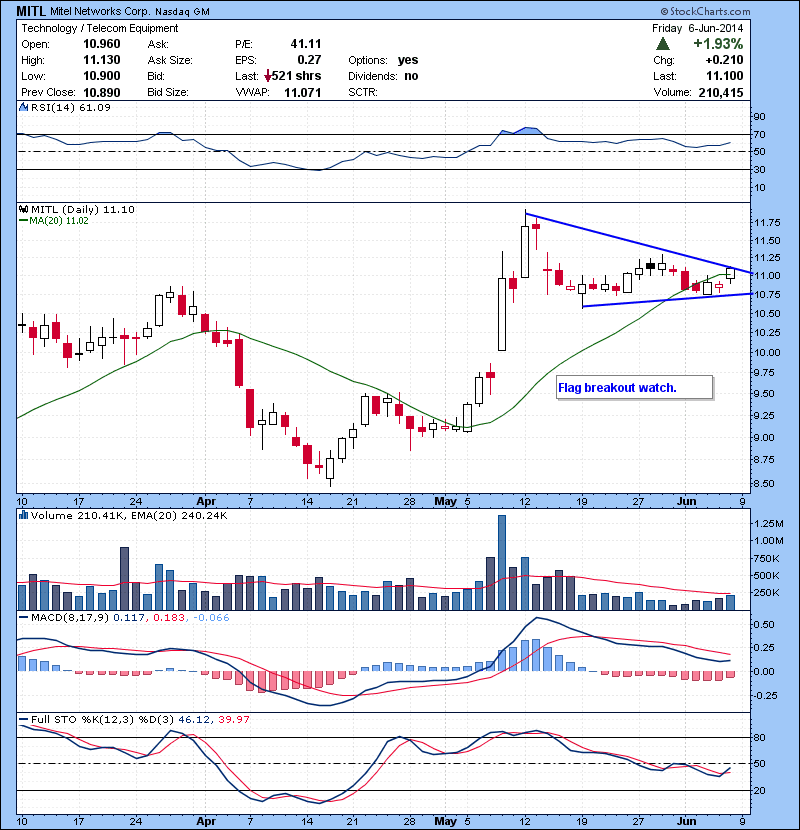This screenshot has height=830, width=800.
Task: Select the Prev Close value 10.890
Action: coord(102,92)
